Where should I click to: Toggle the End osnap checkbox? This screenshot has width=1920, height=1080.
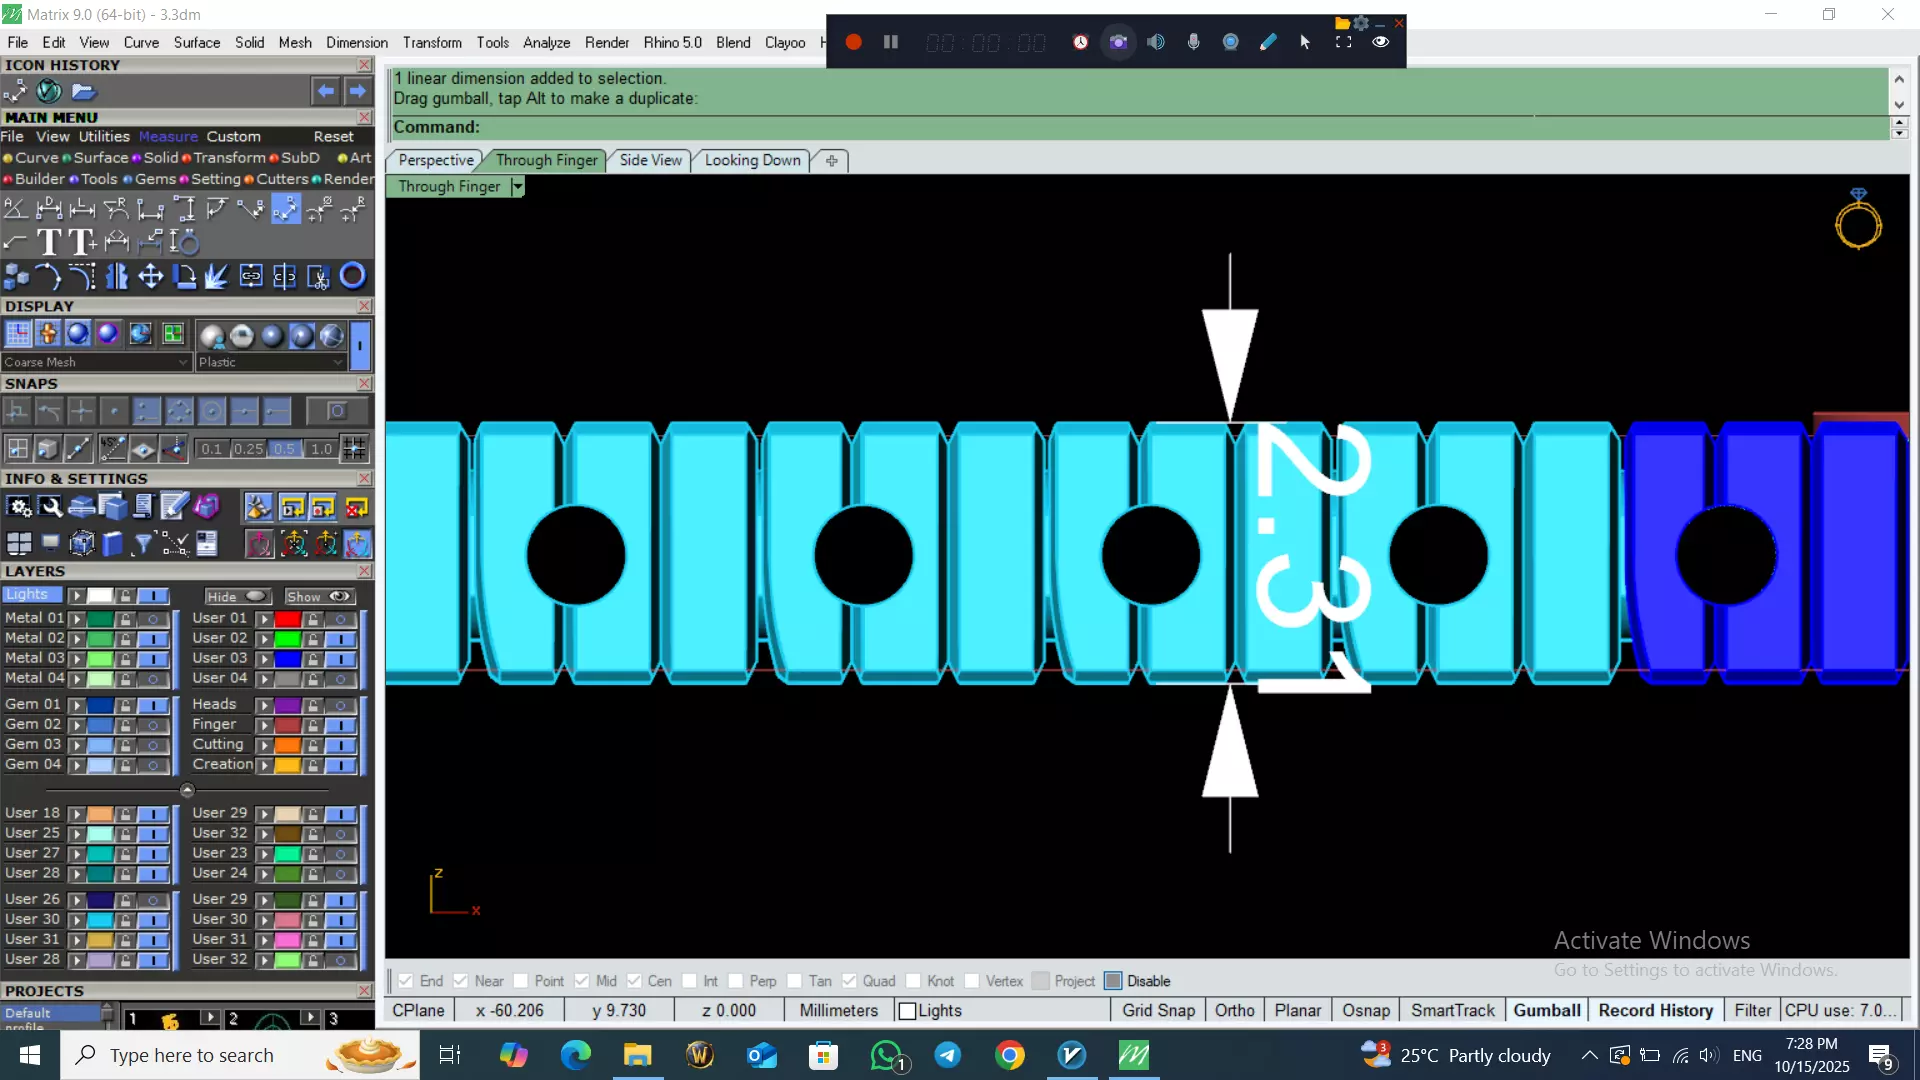point(406,981)
